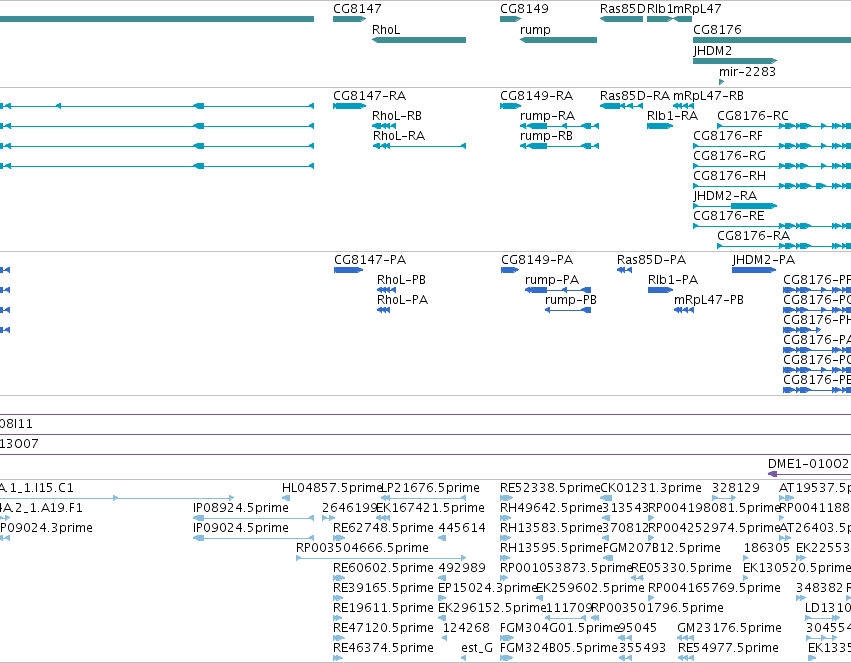Select the LP21676.5prime EST label
This screenshot has width=851, height=663.
click(430, 488)
